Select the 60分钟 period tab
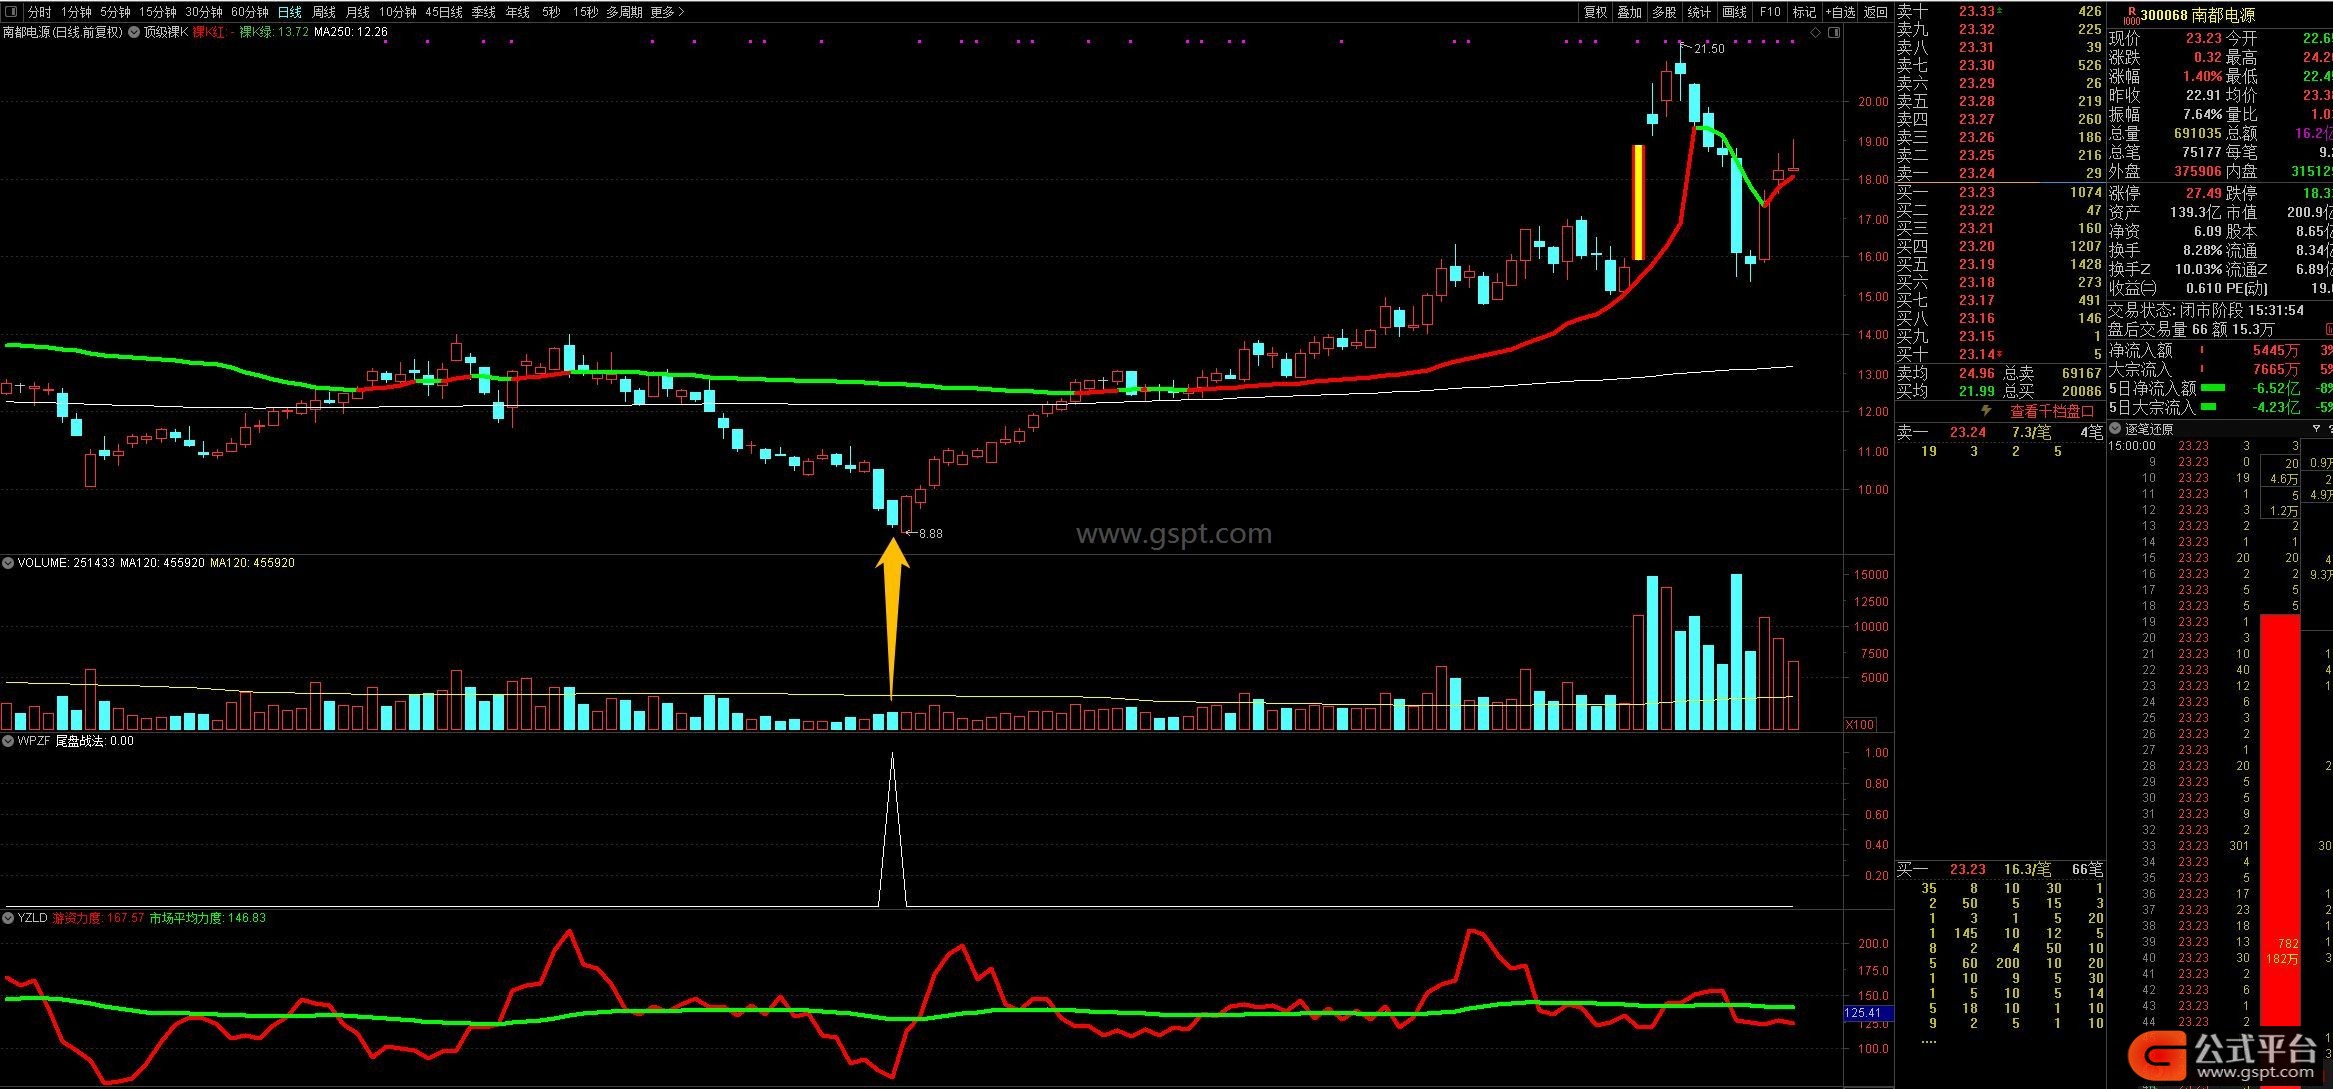 tap(250, 12)
